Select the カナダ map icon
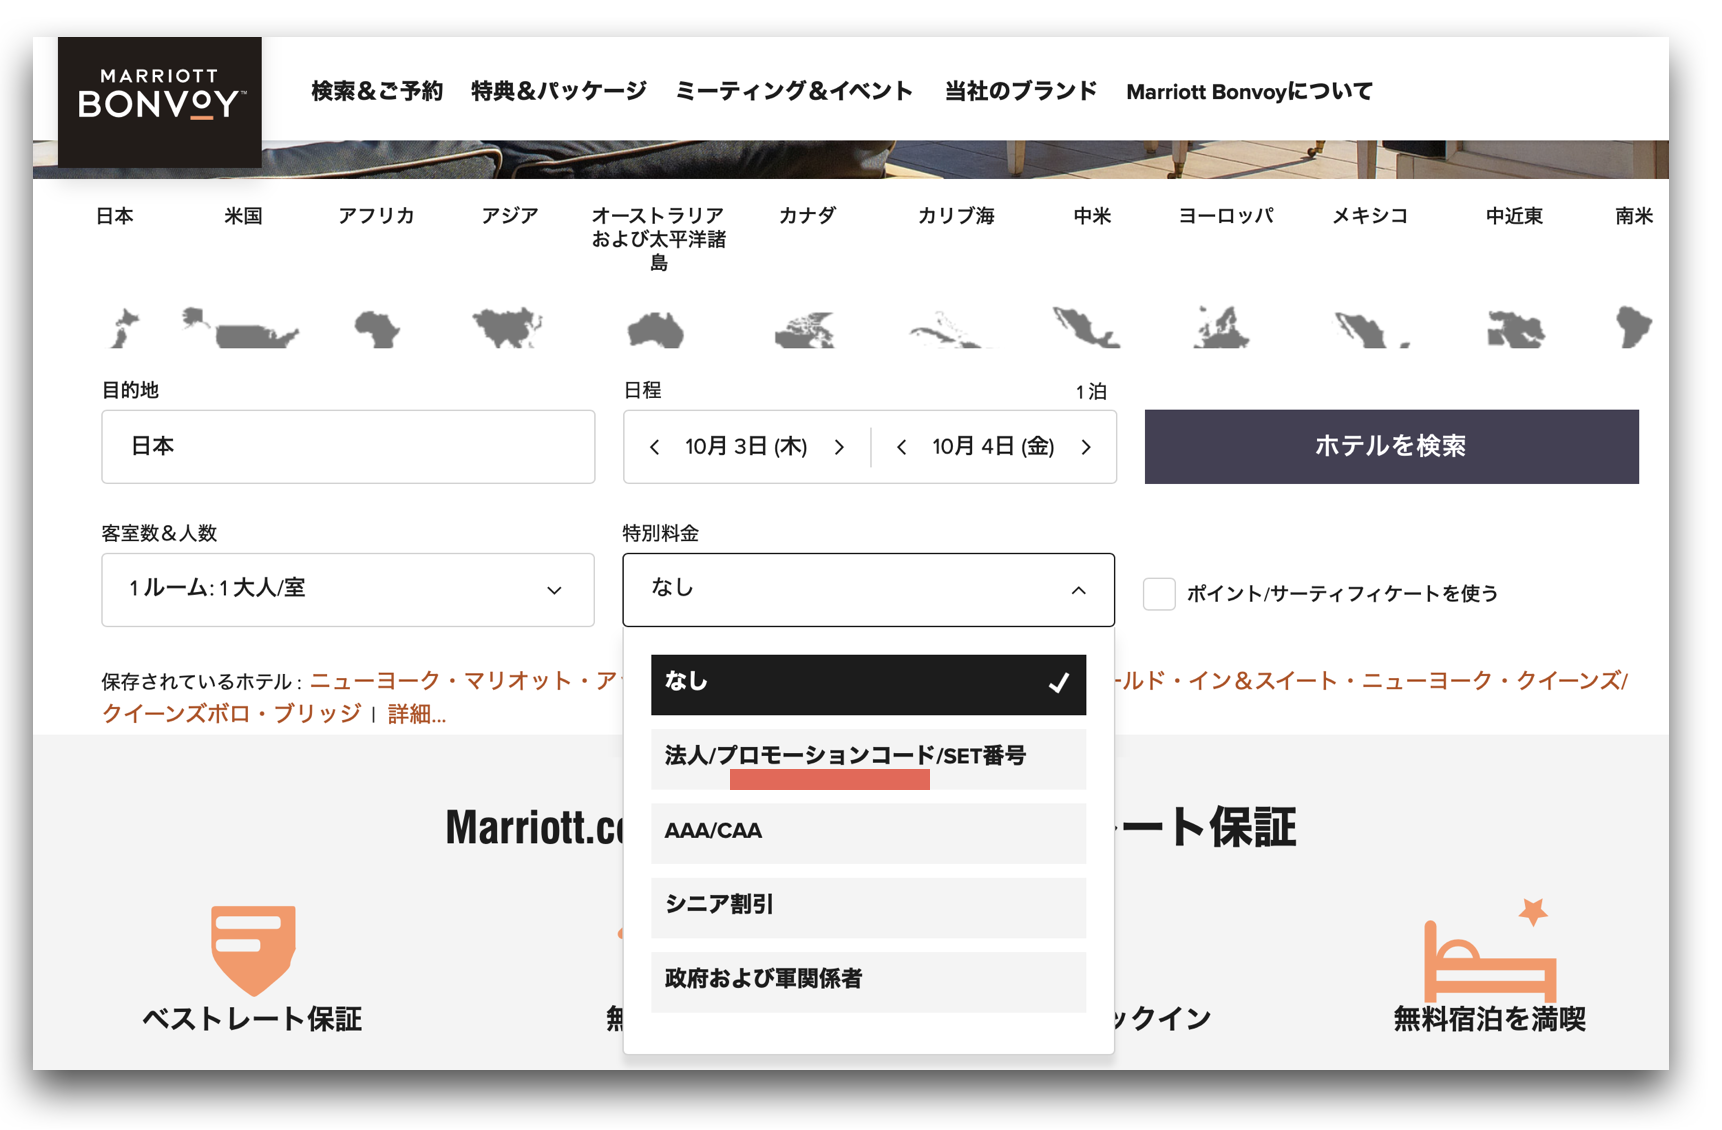This screenshot has width=1722, height=1130. pos(805,329)
